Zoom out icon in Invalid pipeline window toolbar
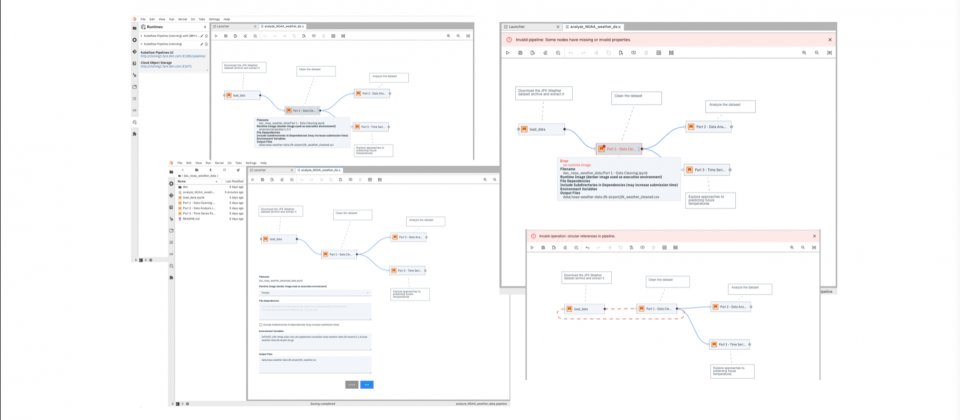 point(817,53)
